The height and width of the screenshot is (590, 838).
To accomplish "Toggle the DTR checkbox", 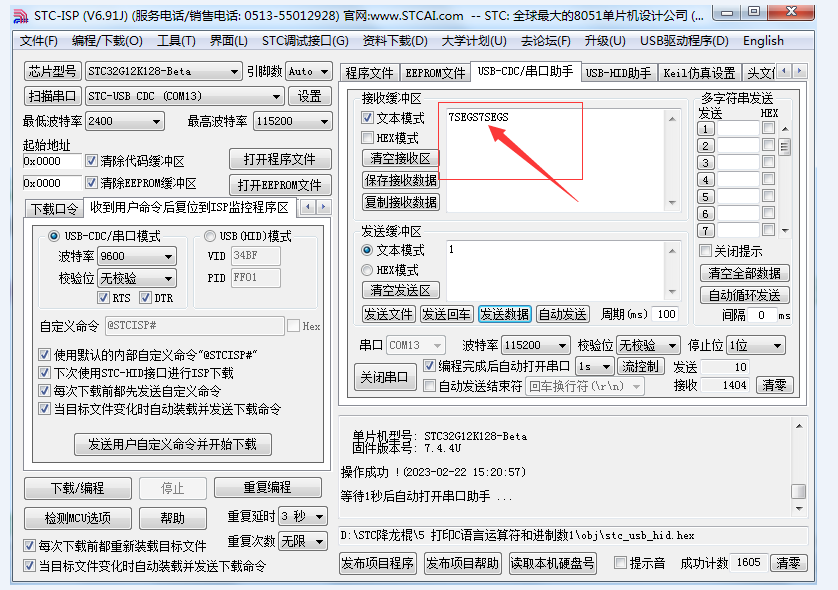I will click(x=145, y=298).
